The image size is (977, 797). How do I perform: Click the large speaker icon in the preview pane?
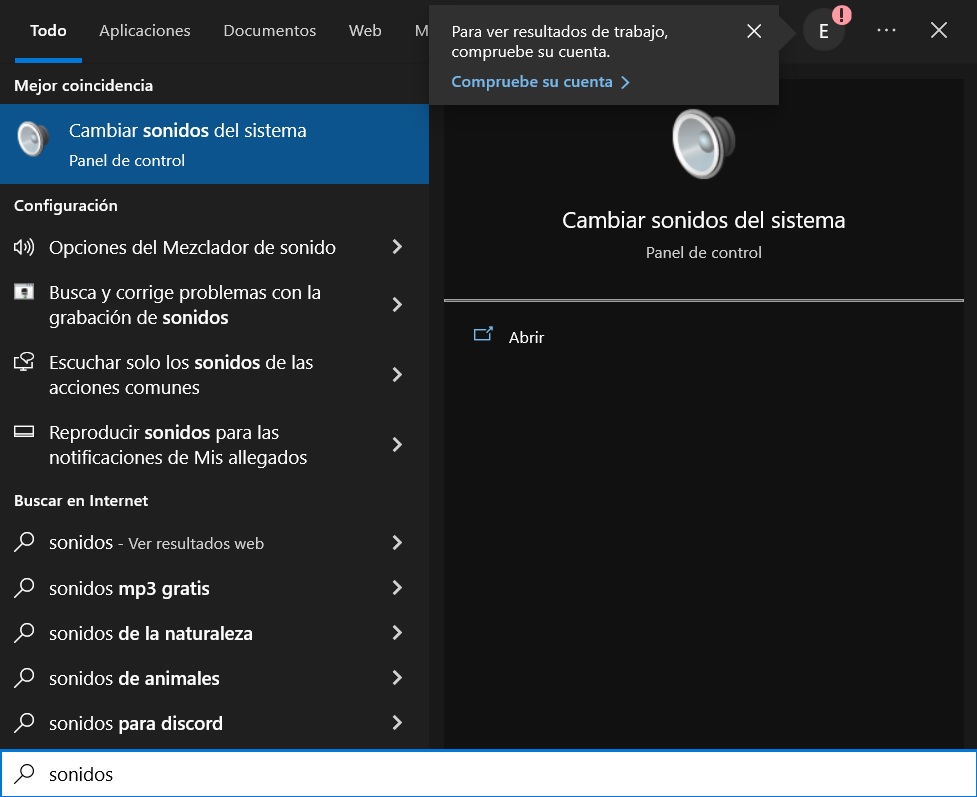tap(703, 144)
